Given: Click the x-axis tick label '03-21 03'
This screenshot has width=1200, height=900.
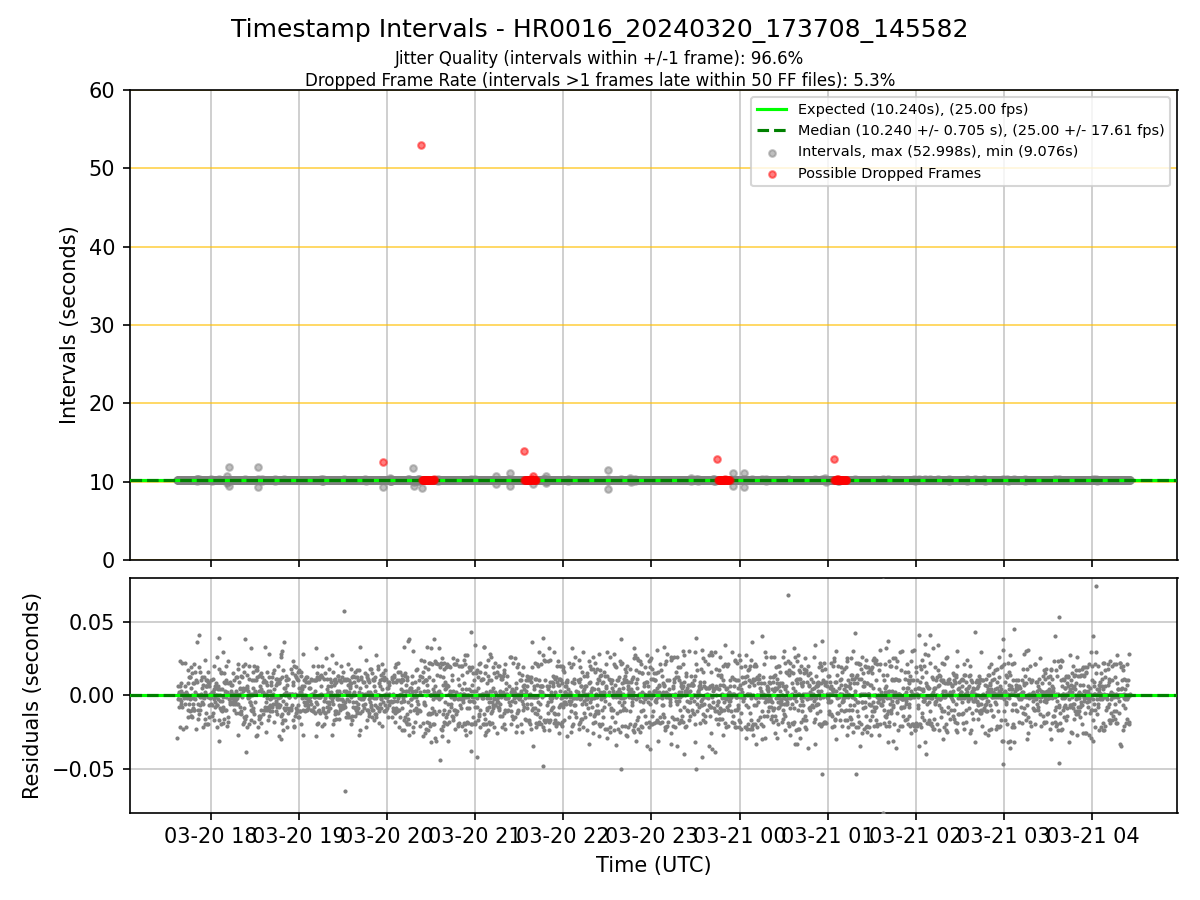Looking at the screenshot, I should [x=1003, y=835].
